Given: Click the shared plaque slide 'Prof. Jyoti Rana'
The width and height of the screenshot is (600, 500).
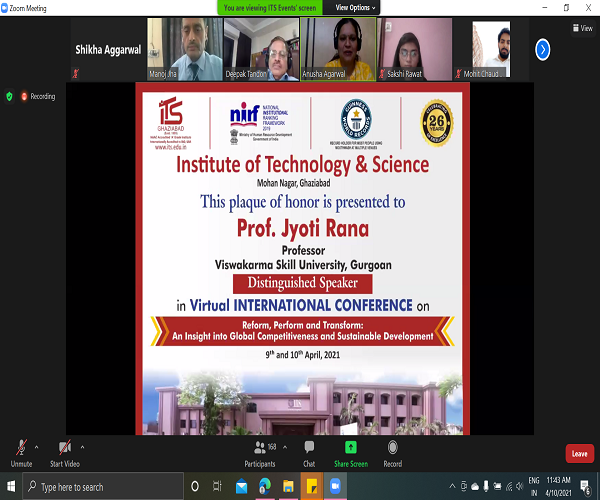Looking at the screenshot, I should tap(303, 259).
